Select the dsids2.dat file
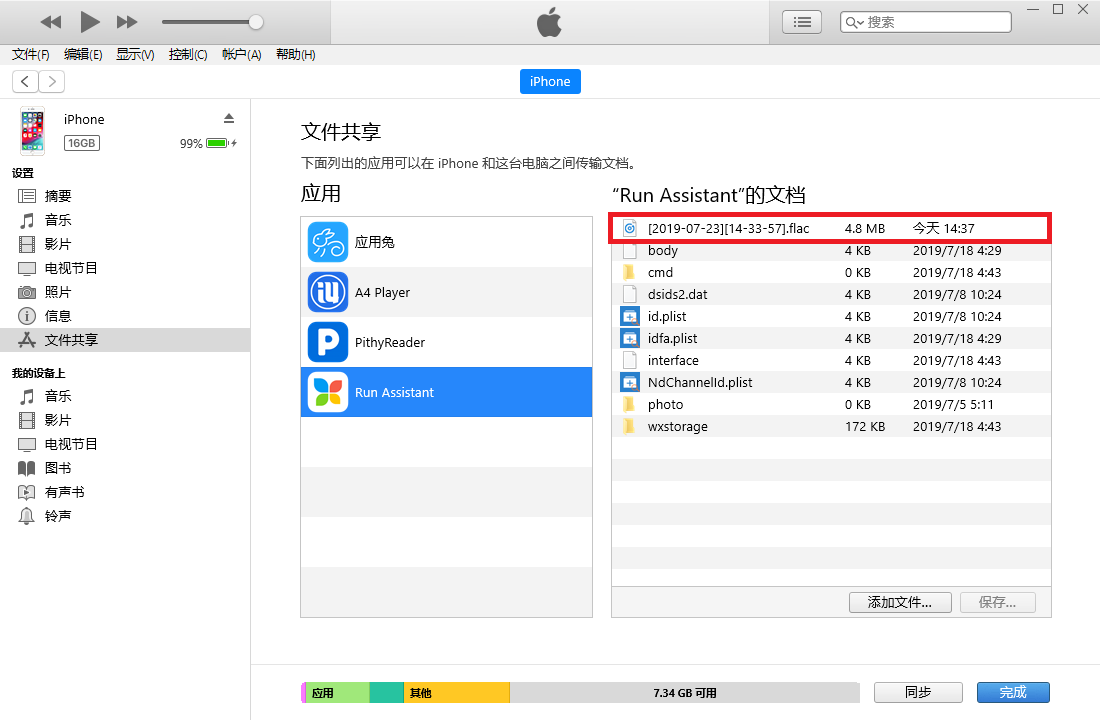Viewport: 1100px width, 720px height. pyautogui.click(x=831, y=294)
